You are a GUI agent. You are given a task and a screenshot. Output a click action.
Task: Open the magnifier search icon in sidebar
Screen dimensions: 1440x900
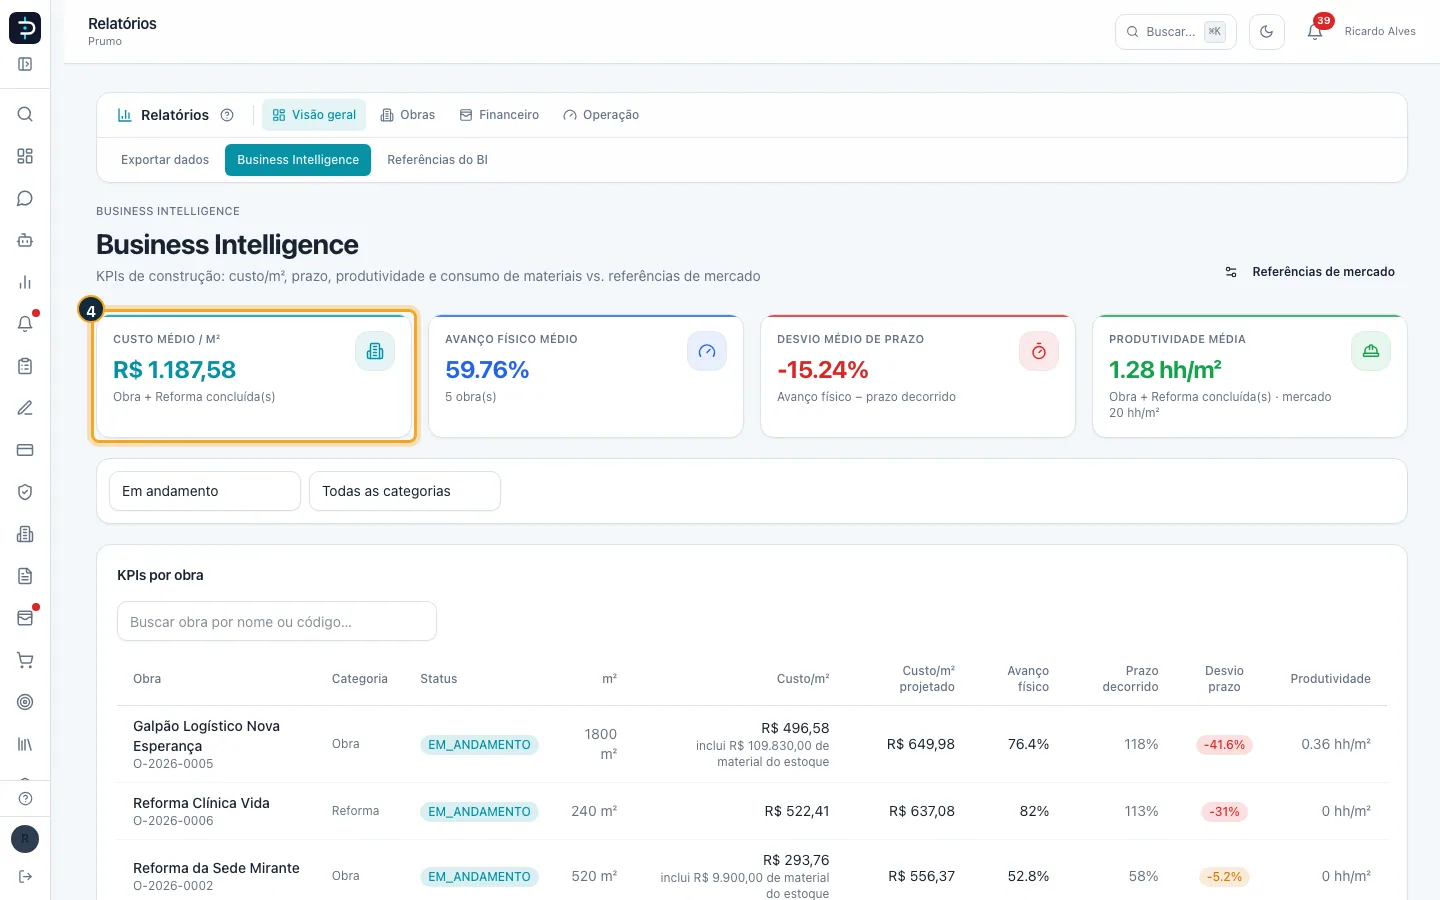tap(25, 114)
